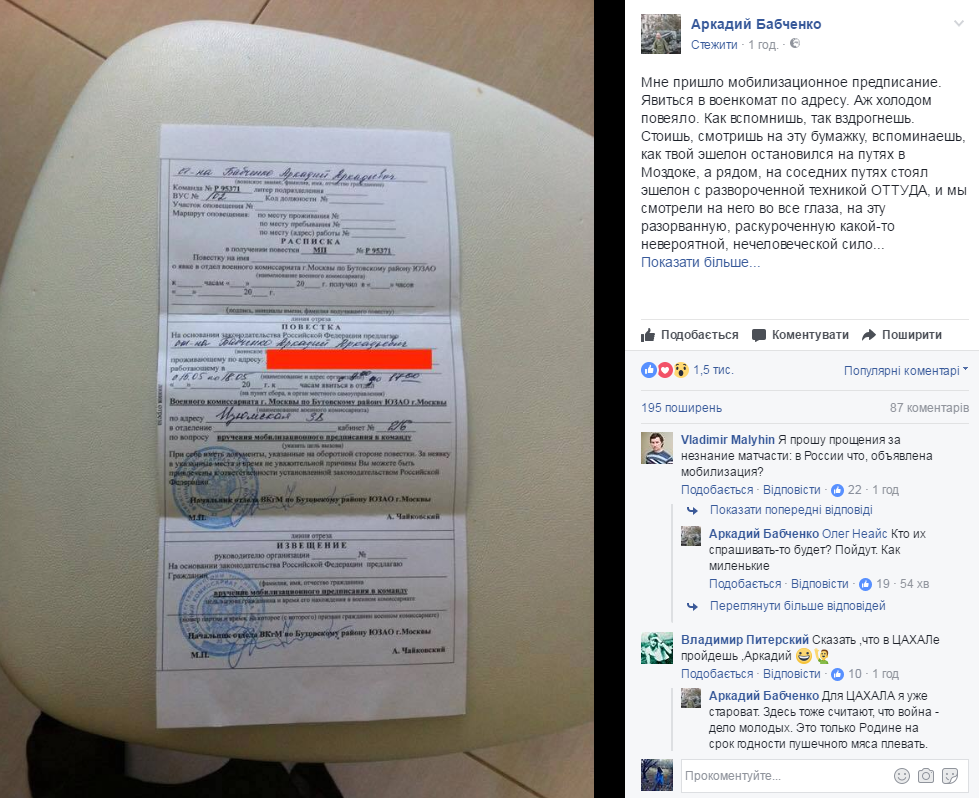Click the thumbs-up Like icon under the post

[648, 335]
